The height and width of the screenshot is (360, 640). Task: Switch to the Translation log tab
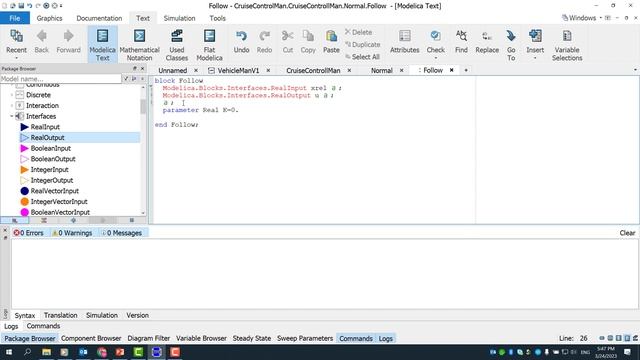click(x=60, y=315)
